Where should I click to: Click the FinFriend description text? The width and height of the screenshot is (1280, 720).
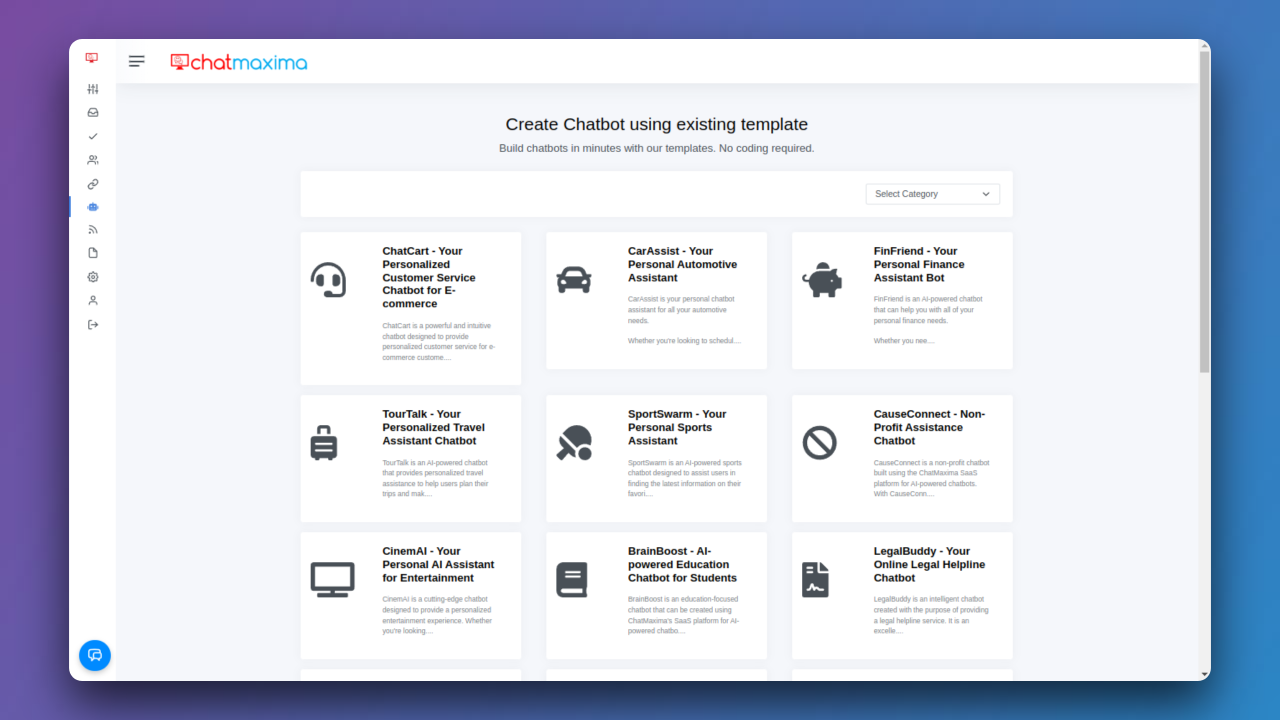928,320
